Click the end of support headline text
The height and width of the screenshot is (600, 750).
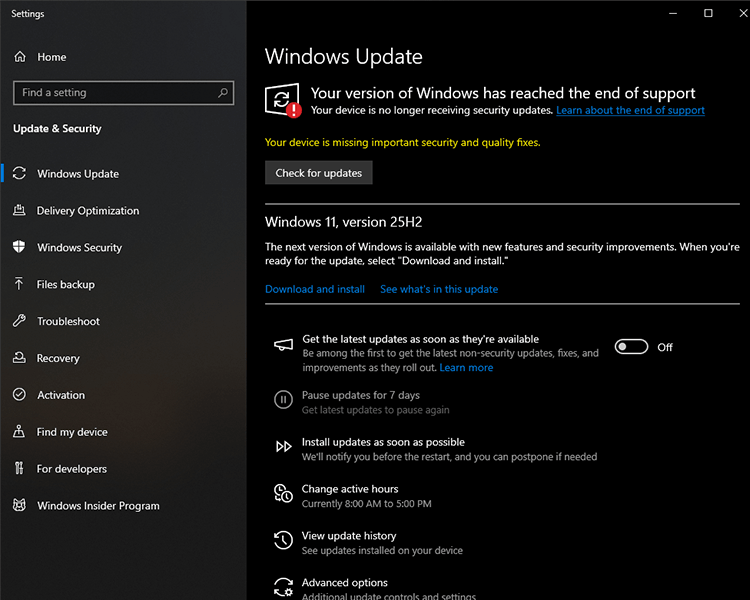coord(503,93)
